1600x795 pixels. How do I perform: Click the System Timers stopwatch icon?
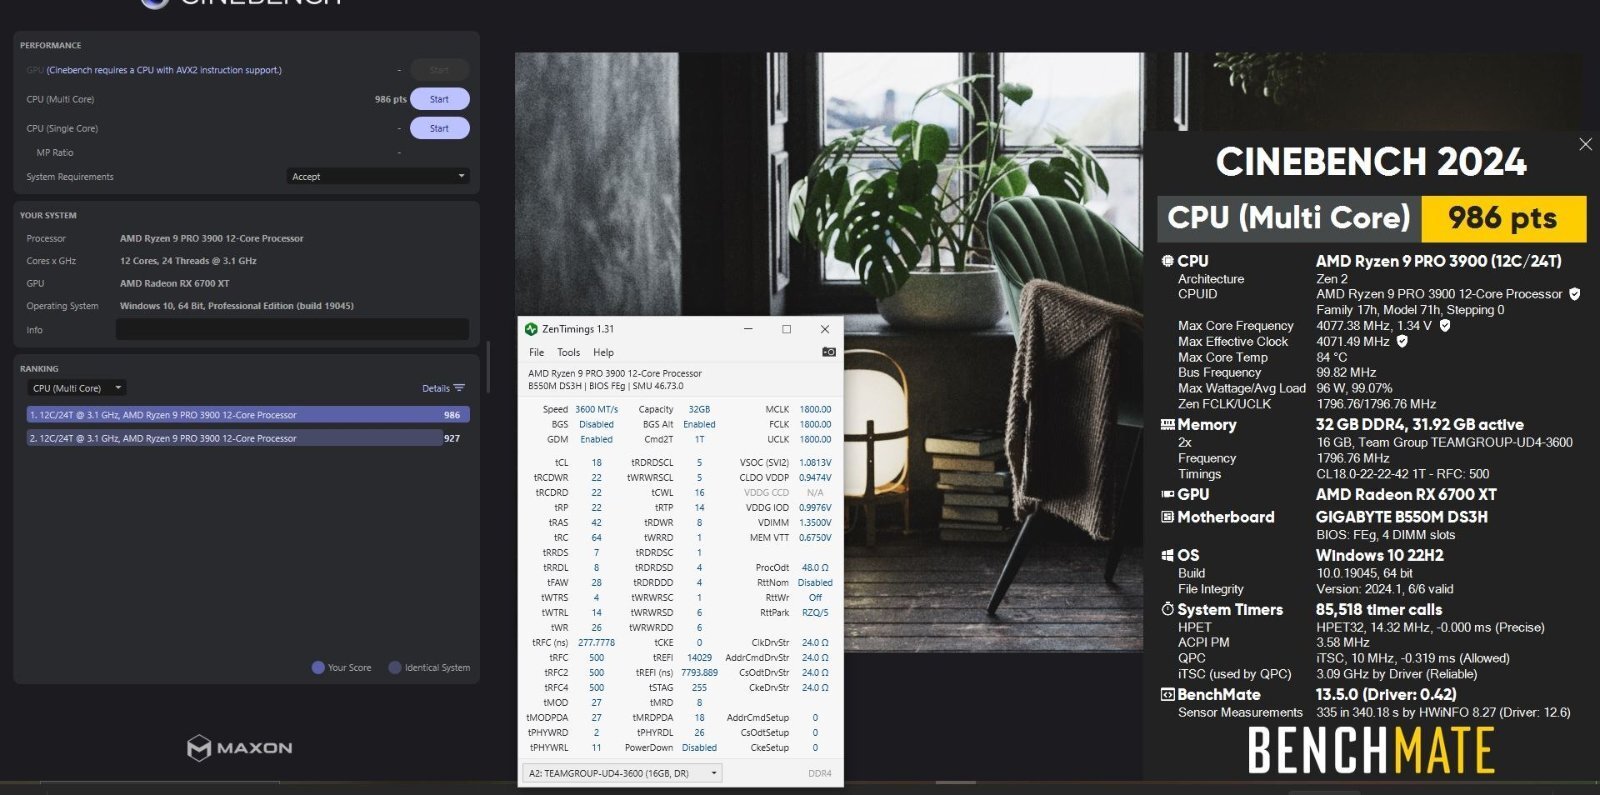pyautogui.click(x=1167, y=609)
